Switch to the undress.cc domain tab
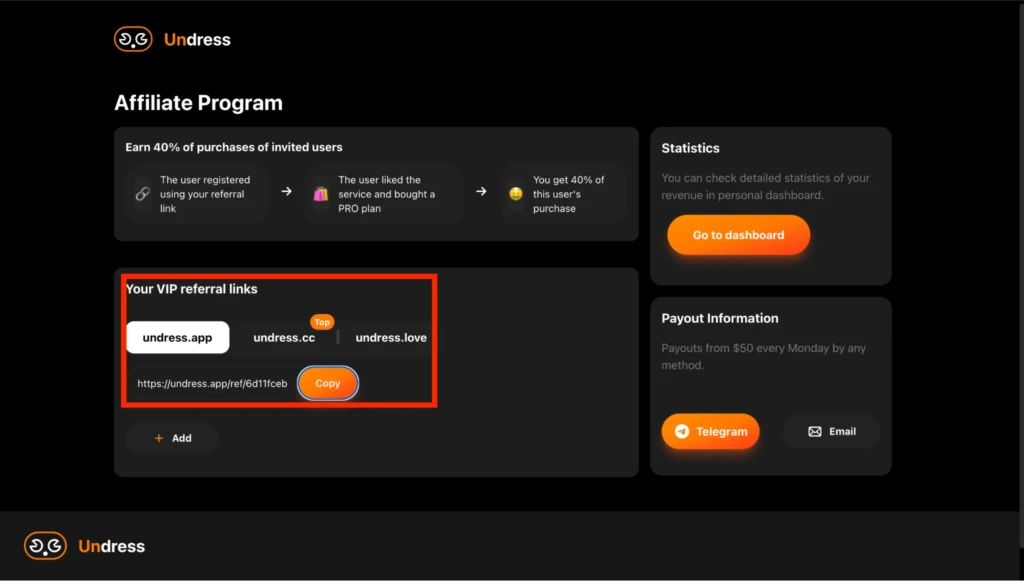 [284, 338]
